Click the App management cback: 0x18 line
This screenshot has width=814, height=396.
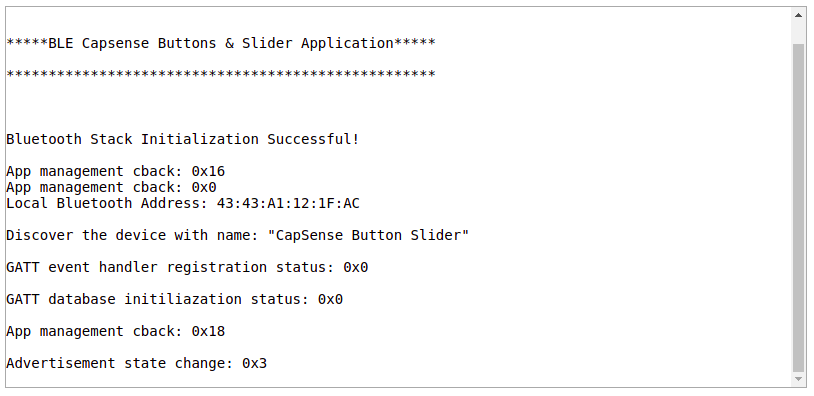coord(115,331)
